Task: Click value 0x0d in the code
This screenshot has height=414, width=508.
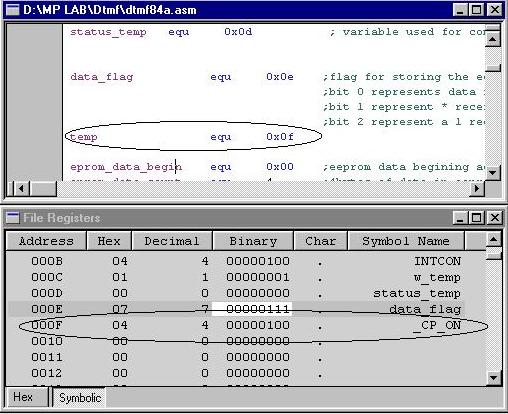Action: [238, 32]
